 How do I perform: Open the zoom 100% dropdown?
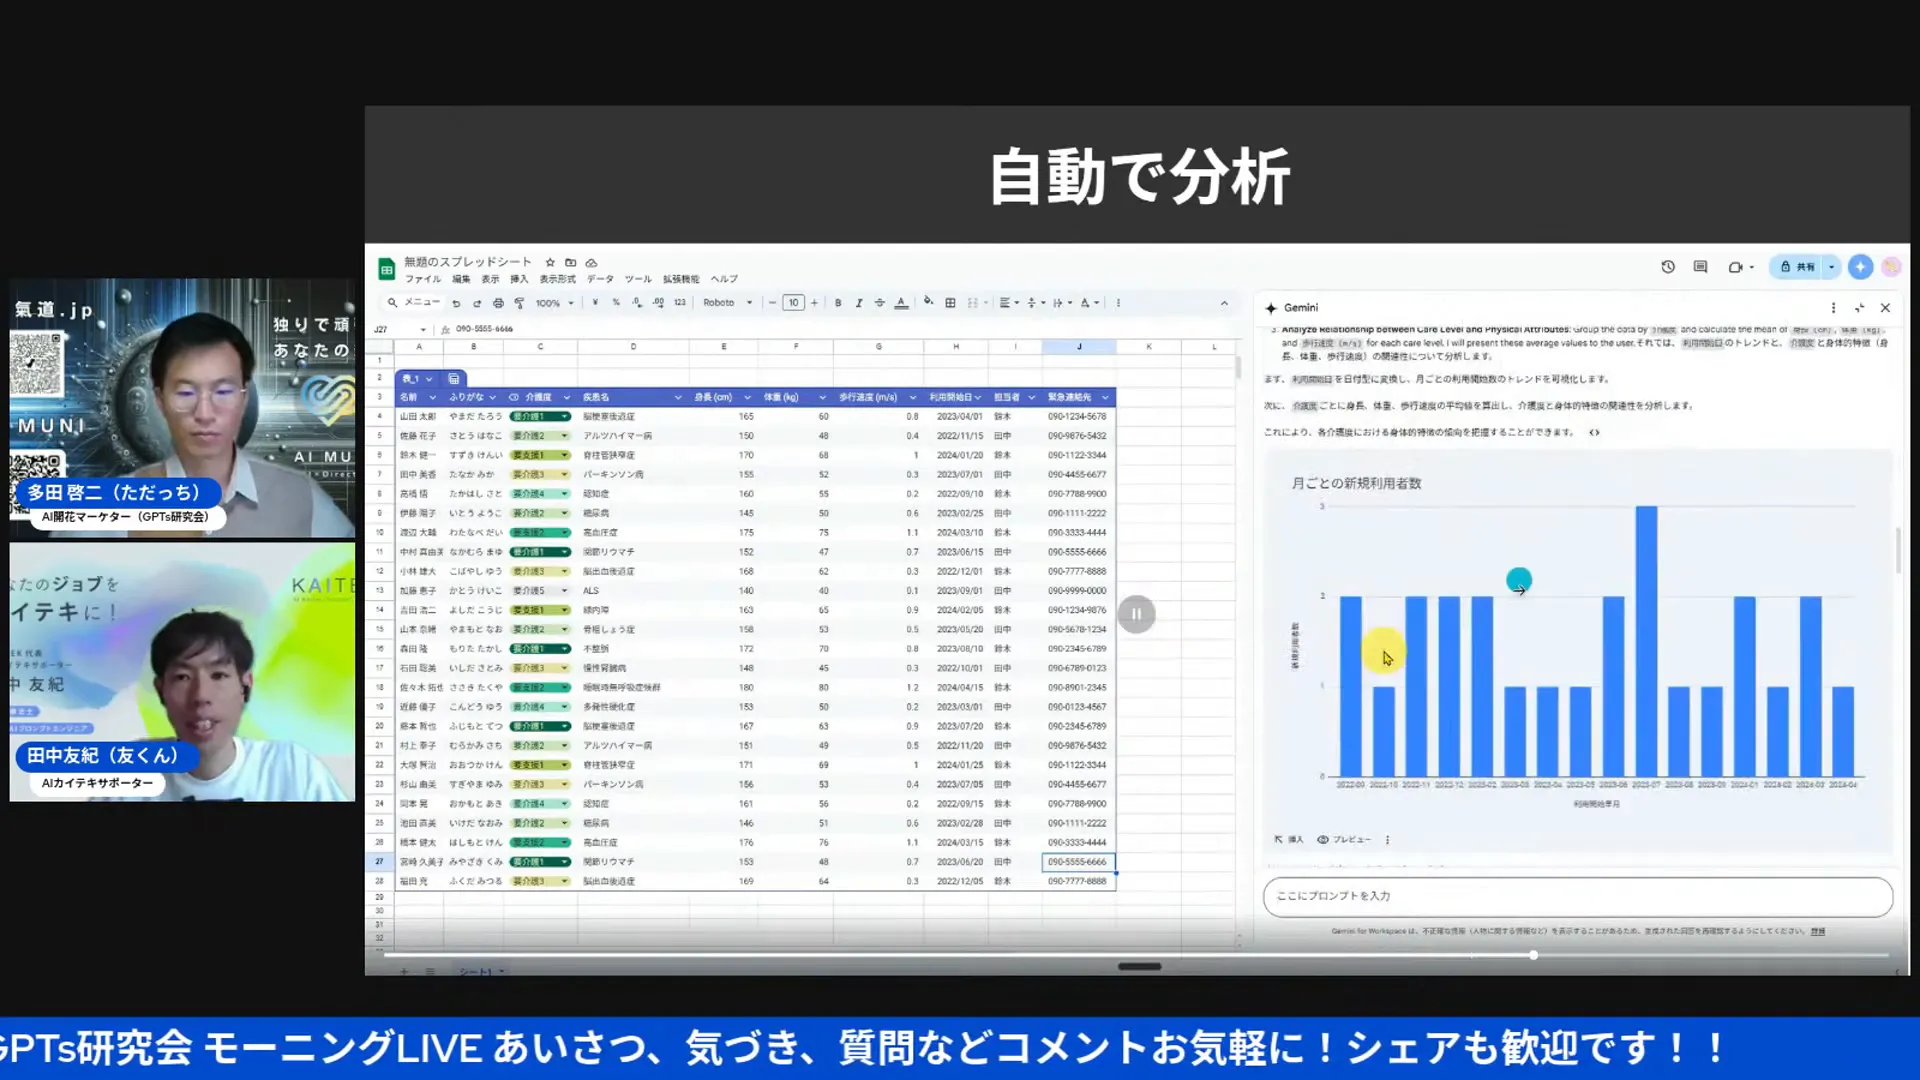(555, 303)
